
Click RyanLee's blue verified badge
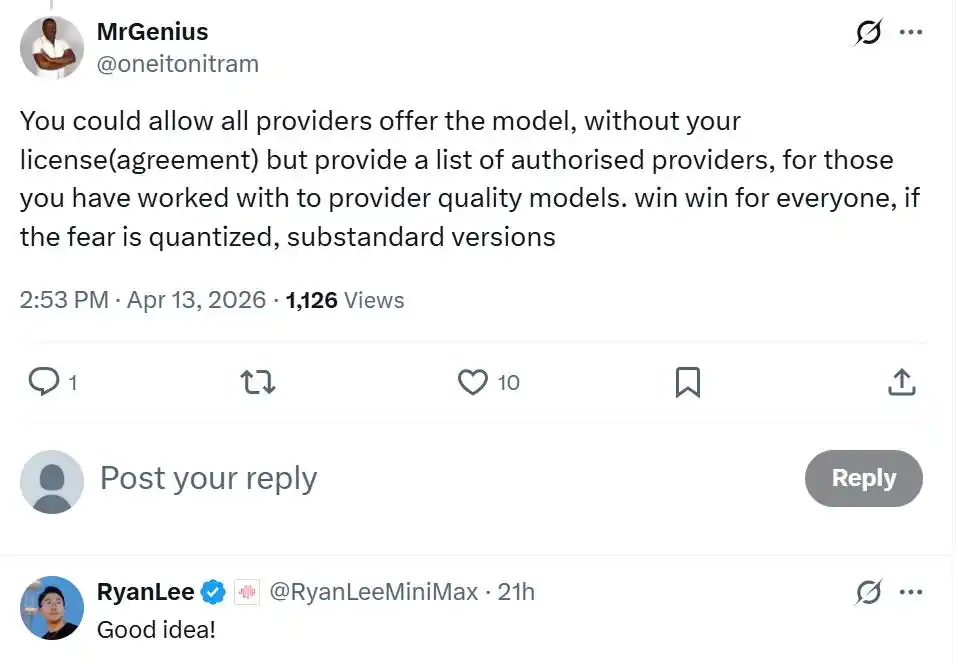tap(212, 592)
